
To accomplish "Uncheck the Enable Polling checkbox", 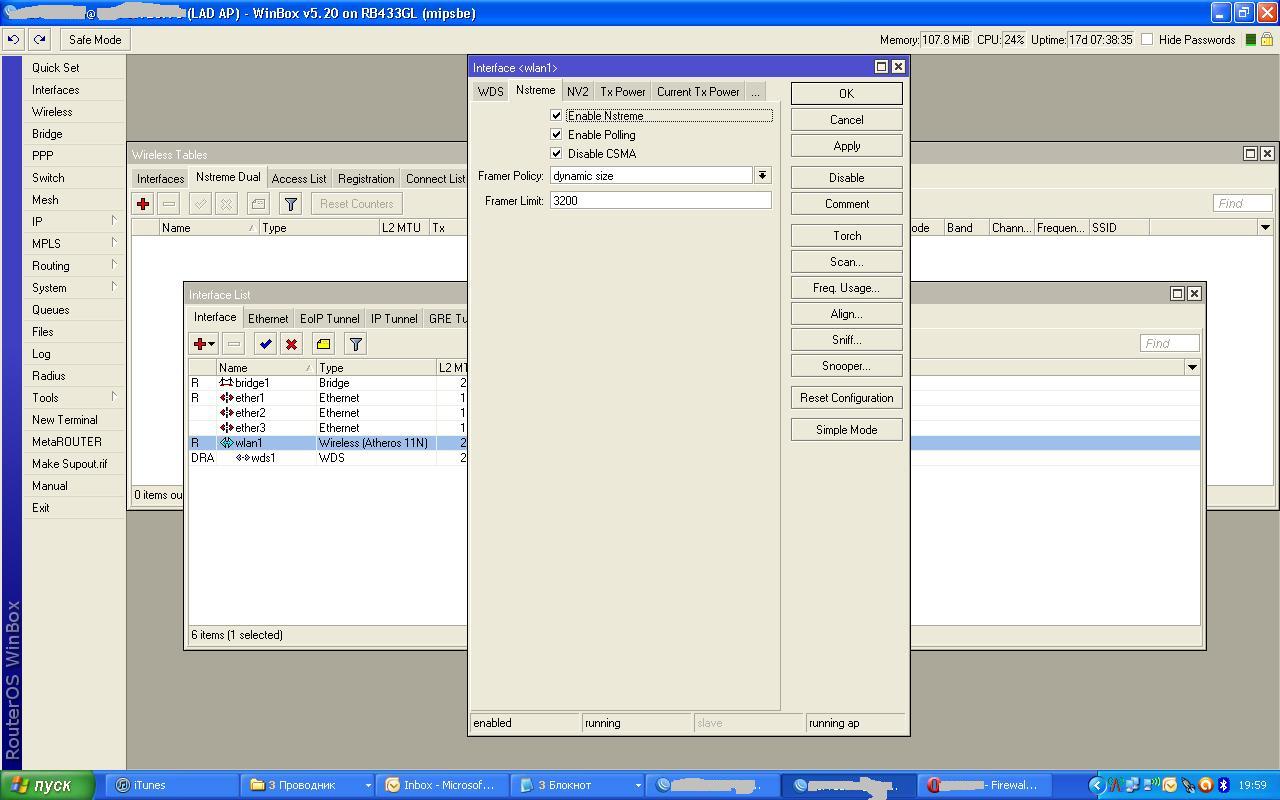I will click(557, 135).
